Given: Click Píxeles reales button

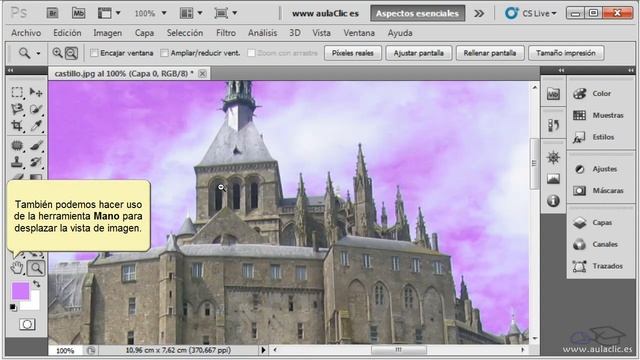Looking at the screenshot, I should pyautogui.click(x=353, y=53).
